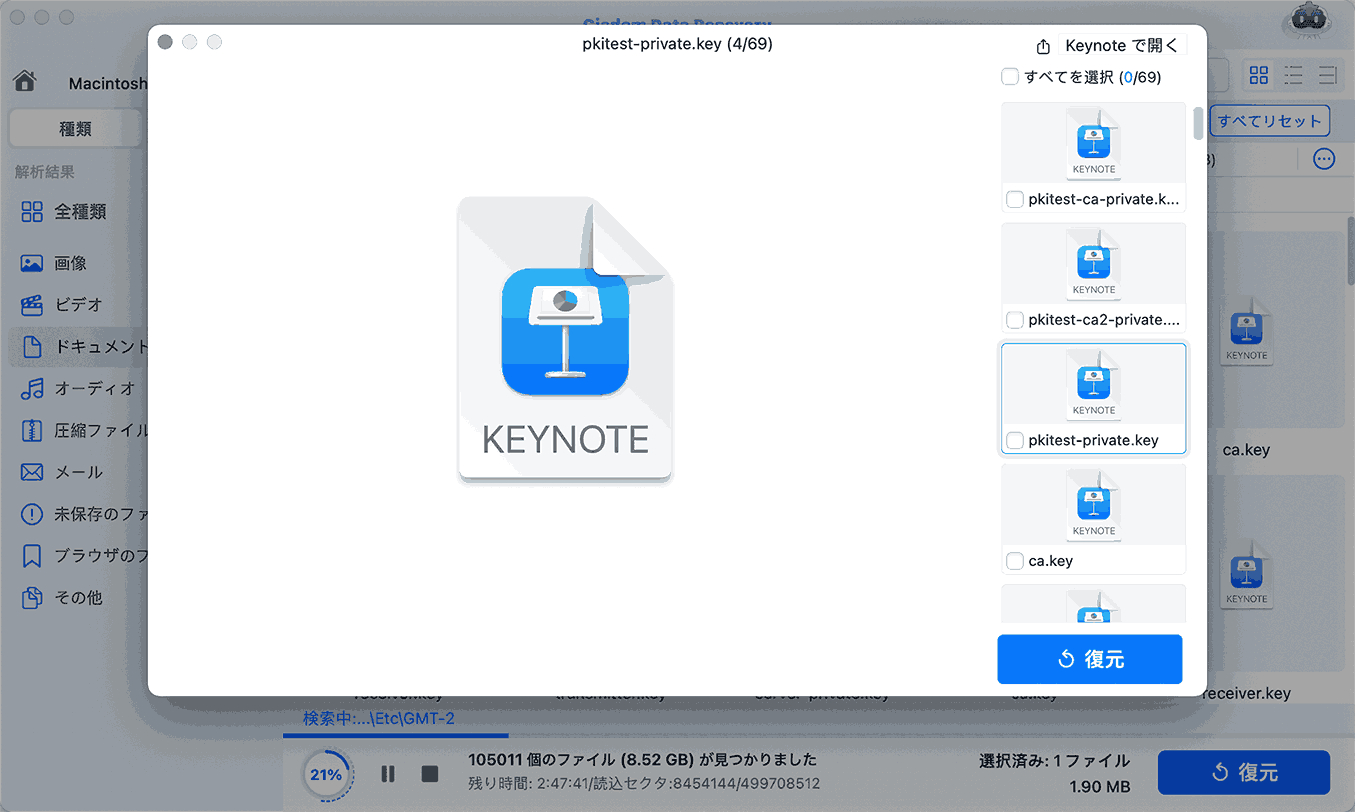Select the 種類 tab
The width and height of the screenshot is (1355, 812).
tap(75, 128)
